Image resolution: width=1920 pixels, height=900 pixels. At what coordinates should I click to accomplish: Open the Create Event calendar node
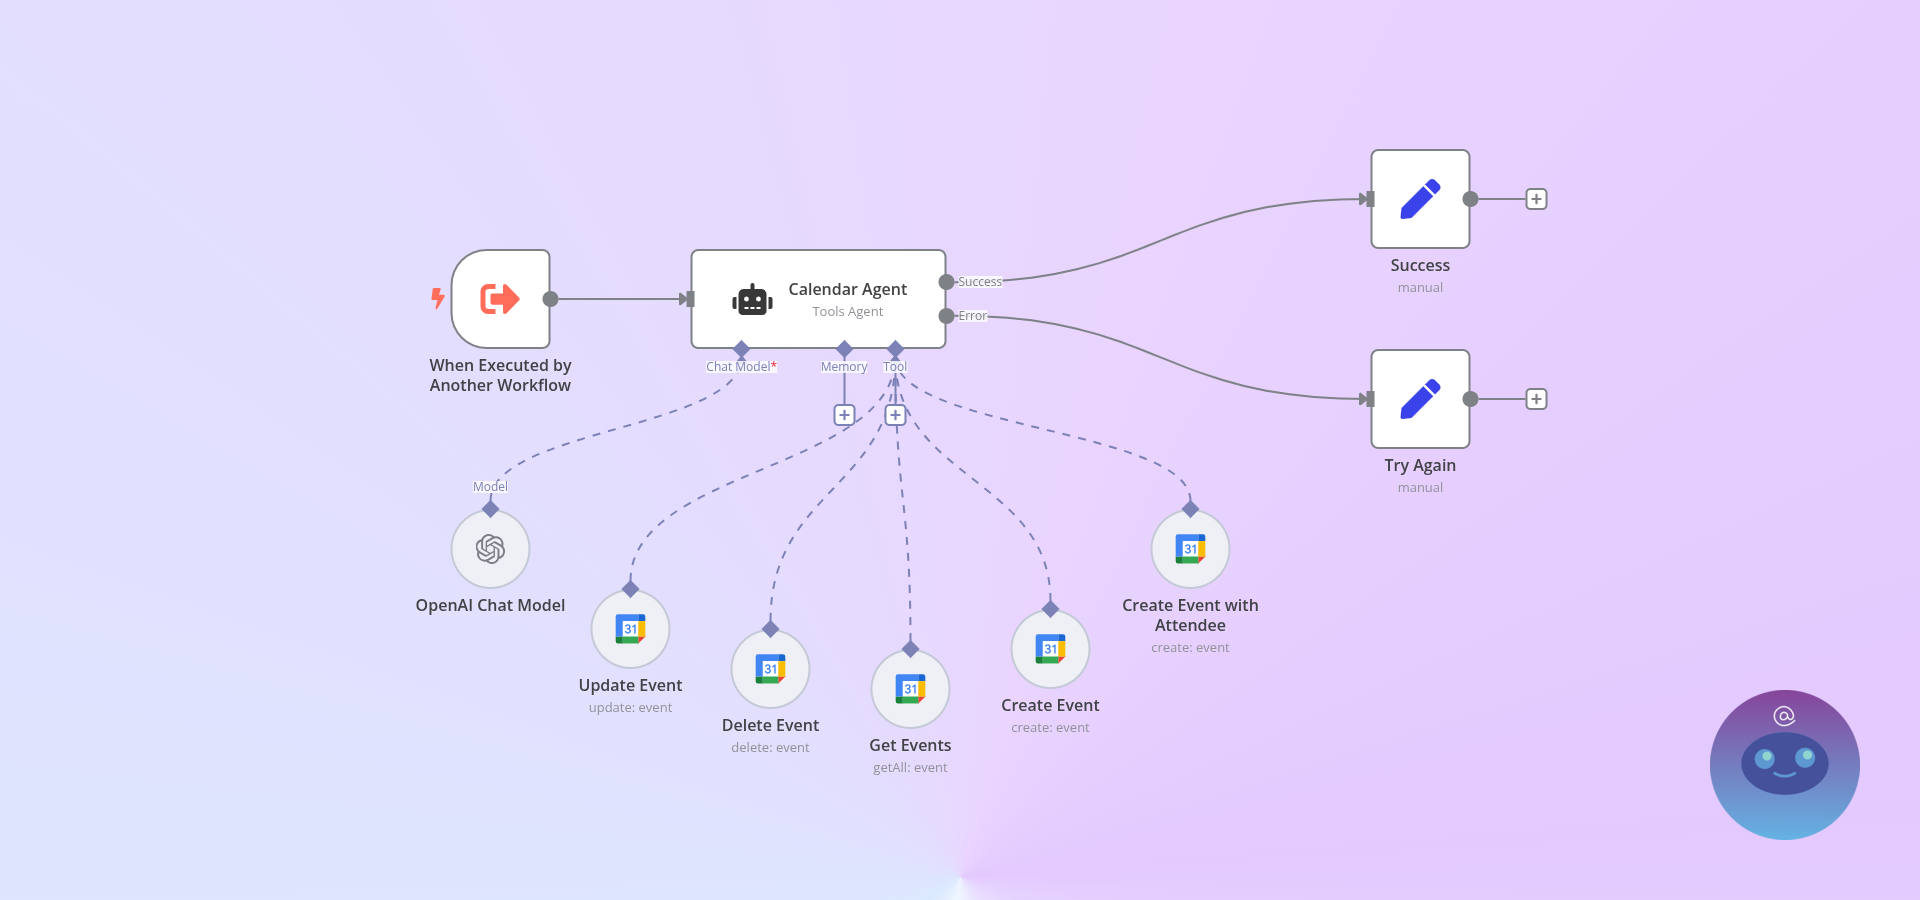coord(1050,649)
